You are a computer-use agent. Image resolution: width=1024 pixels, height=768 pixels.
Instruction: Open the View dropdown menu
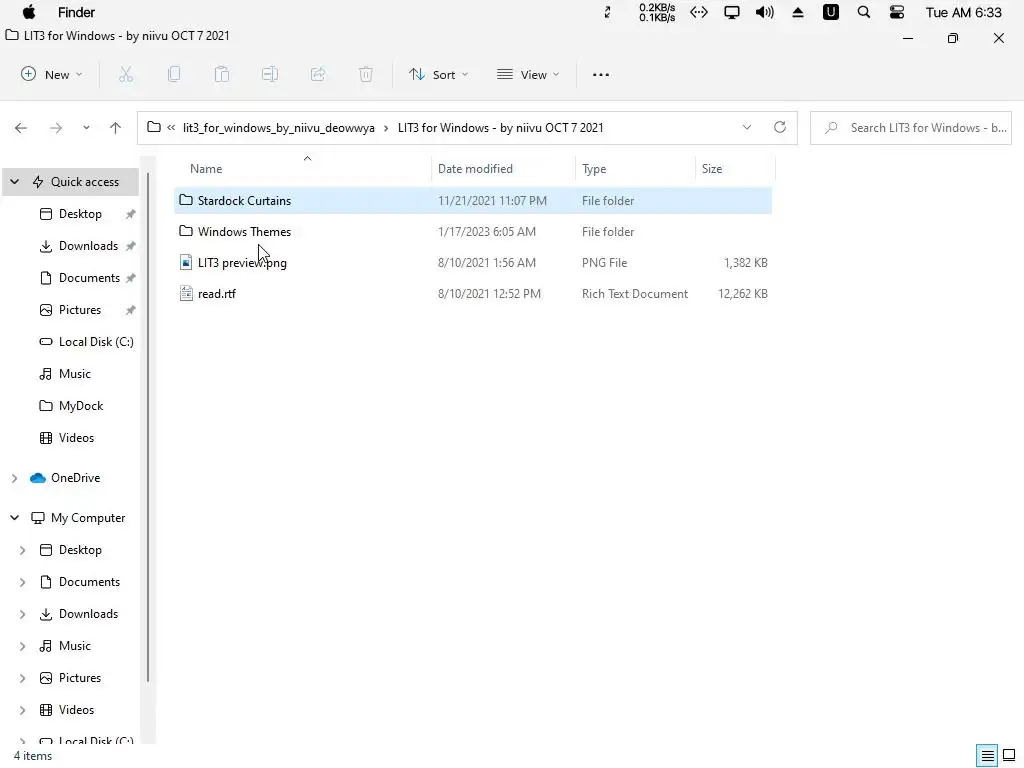(528, 74)
